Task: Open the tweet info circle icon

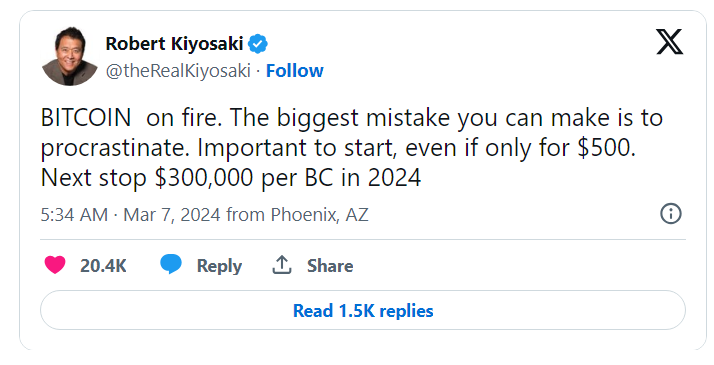Action: click(x=671, y=213)
